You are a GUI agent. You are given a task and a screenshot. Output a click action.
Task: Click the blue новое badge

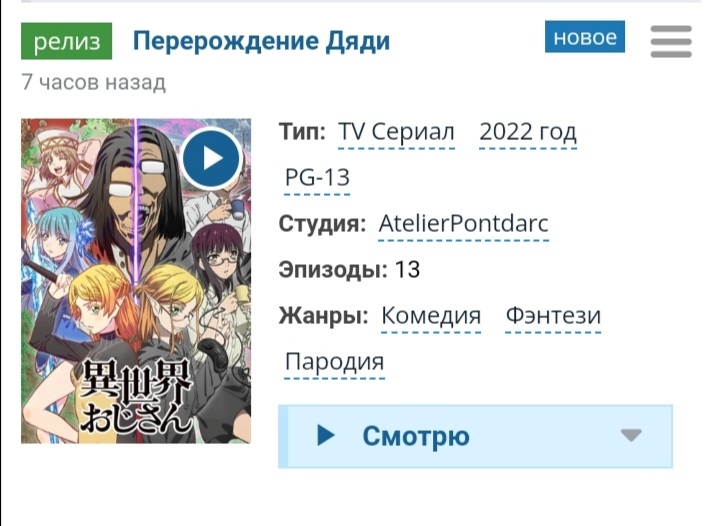click(585, 37)
